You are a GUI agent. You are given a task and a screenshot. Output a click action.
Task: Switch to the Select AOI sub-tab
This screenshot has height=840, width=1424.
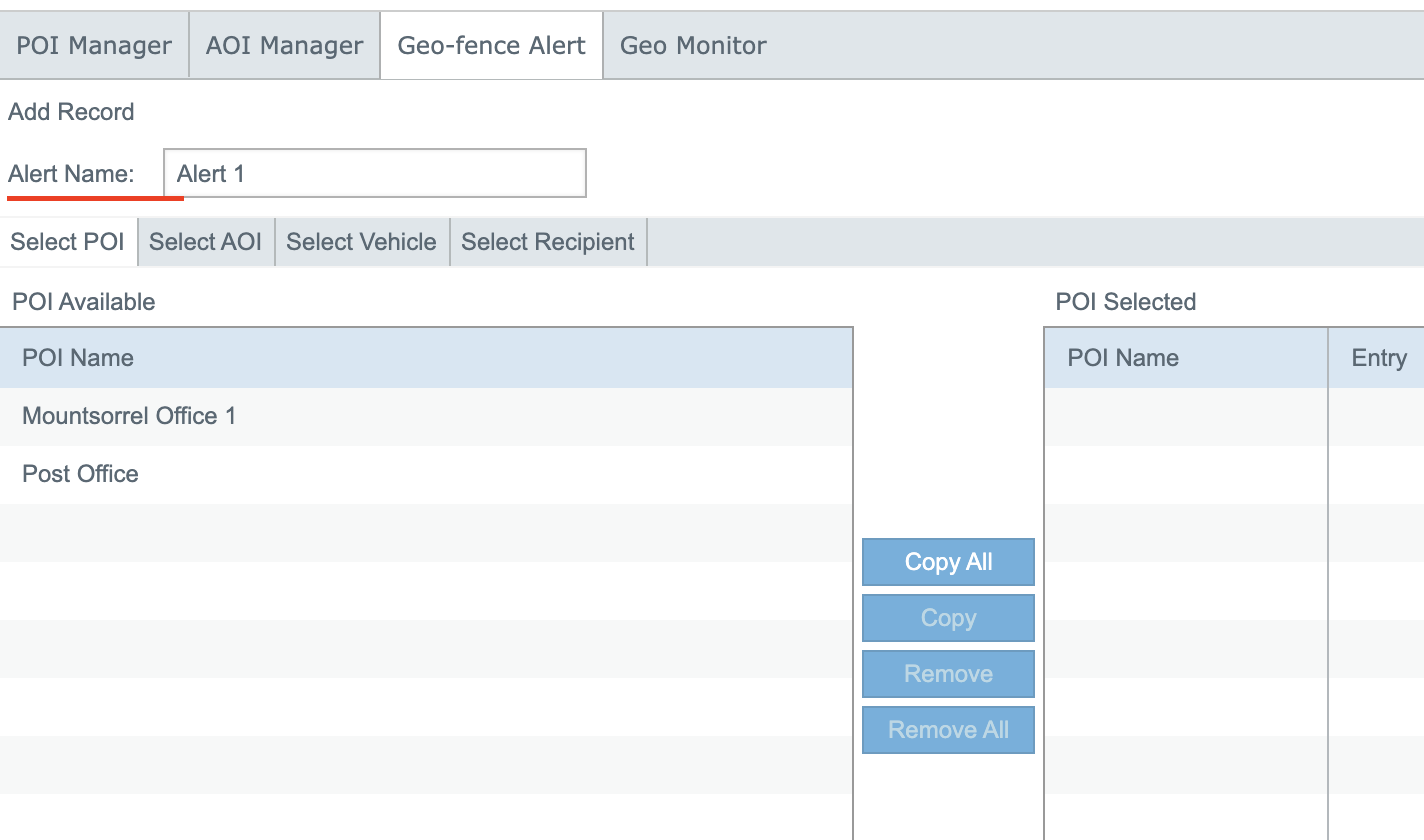tap(205, 242)
